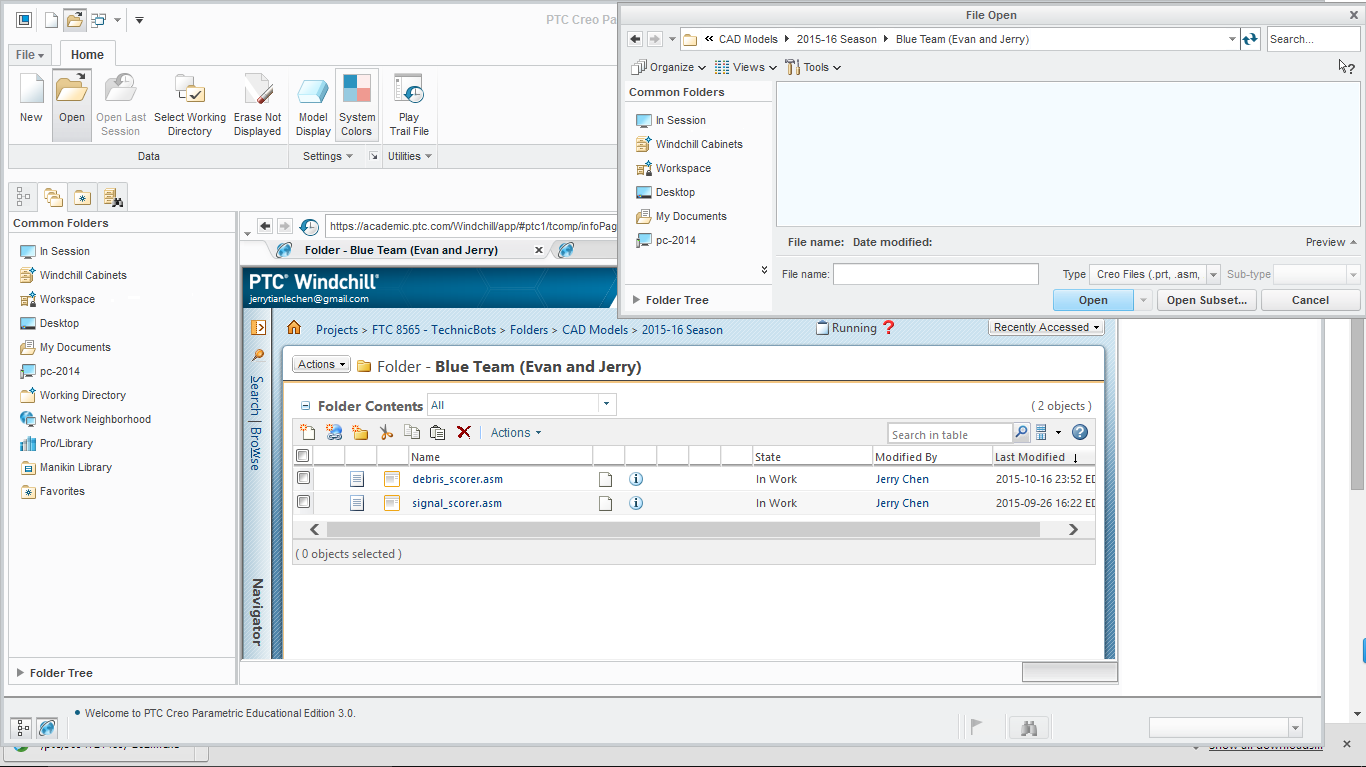Click the blue help icon in table toolbar
The height and width of the screenshot is (767, 1366).
1080,433
